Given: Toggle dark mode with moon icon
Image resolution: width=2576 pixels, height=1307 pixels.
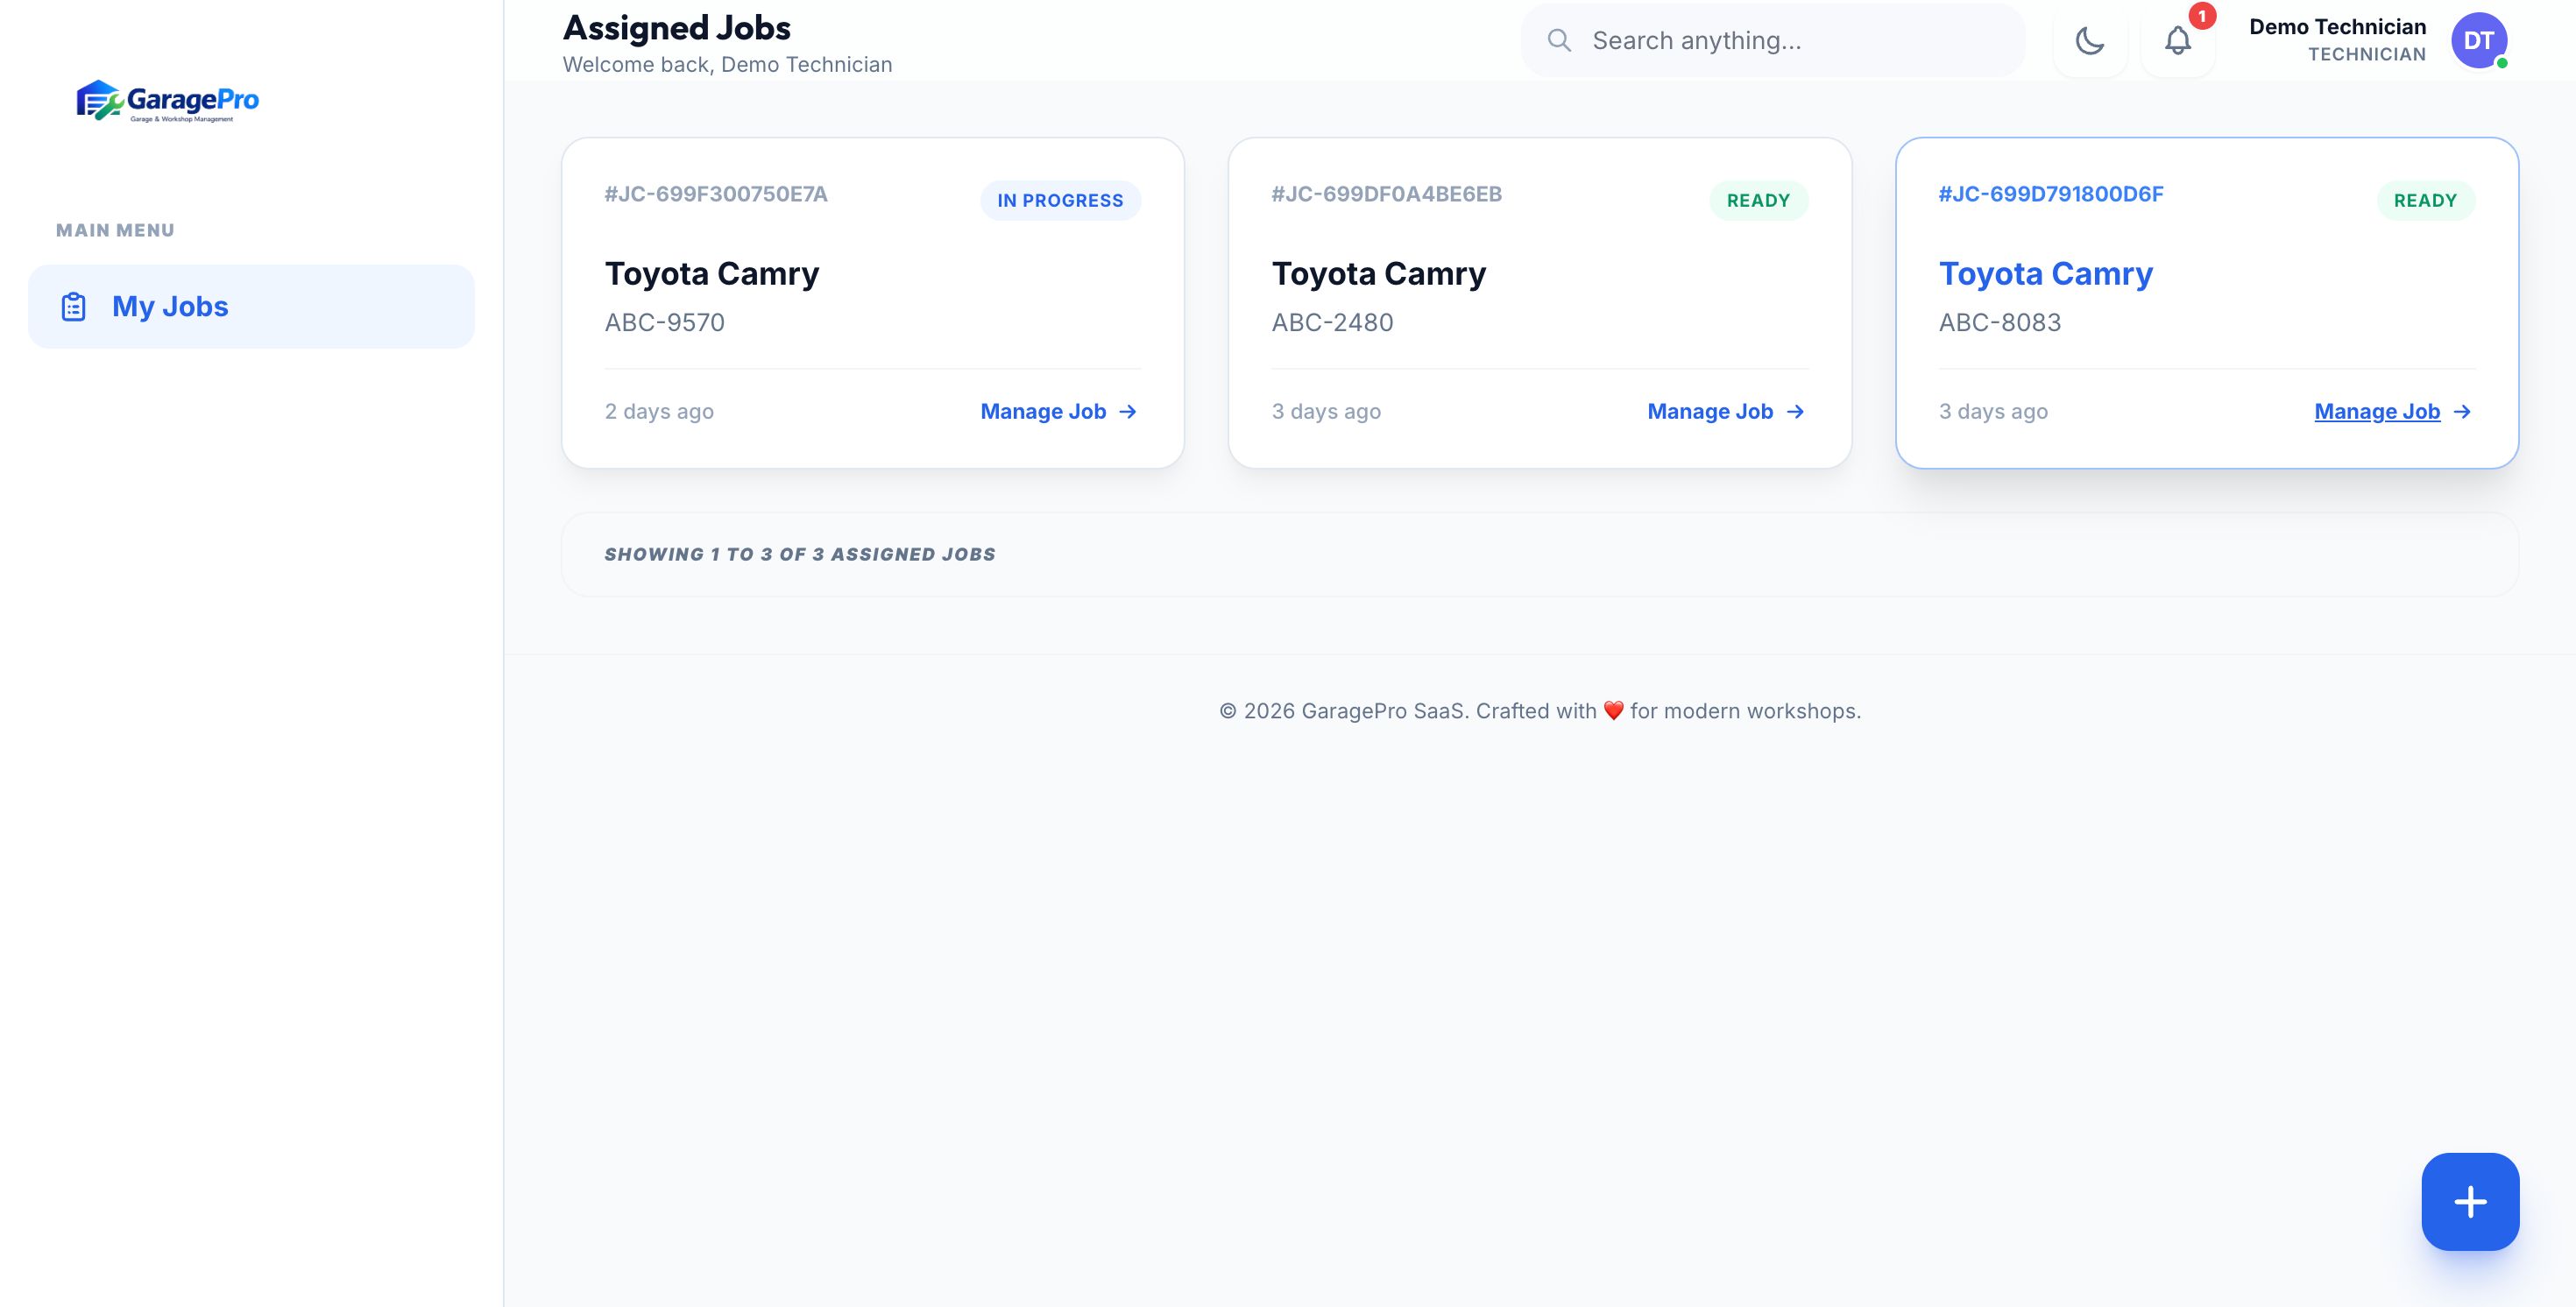Looking at the screenshot, I should (2089, 41).
